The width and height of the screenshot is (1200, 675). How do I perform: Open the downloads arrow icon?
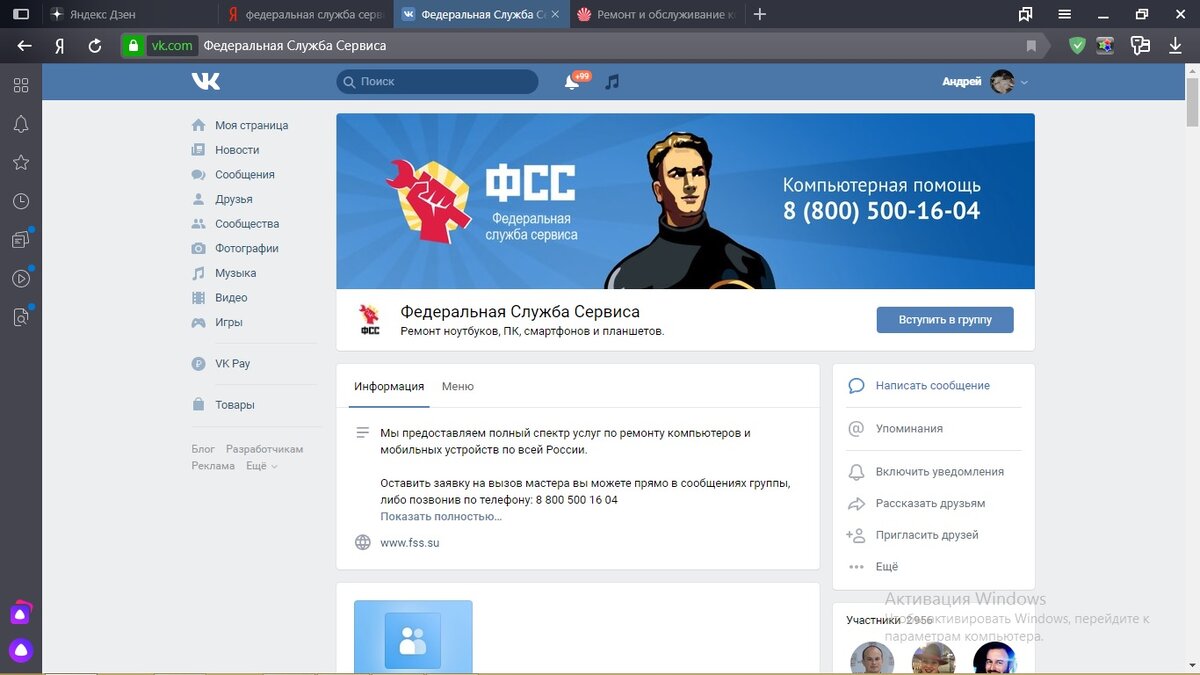click(x=1175, y=46)
